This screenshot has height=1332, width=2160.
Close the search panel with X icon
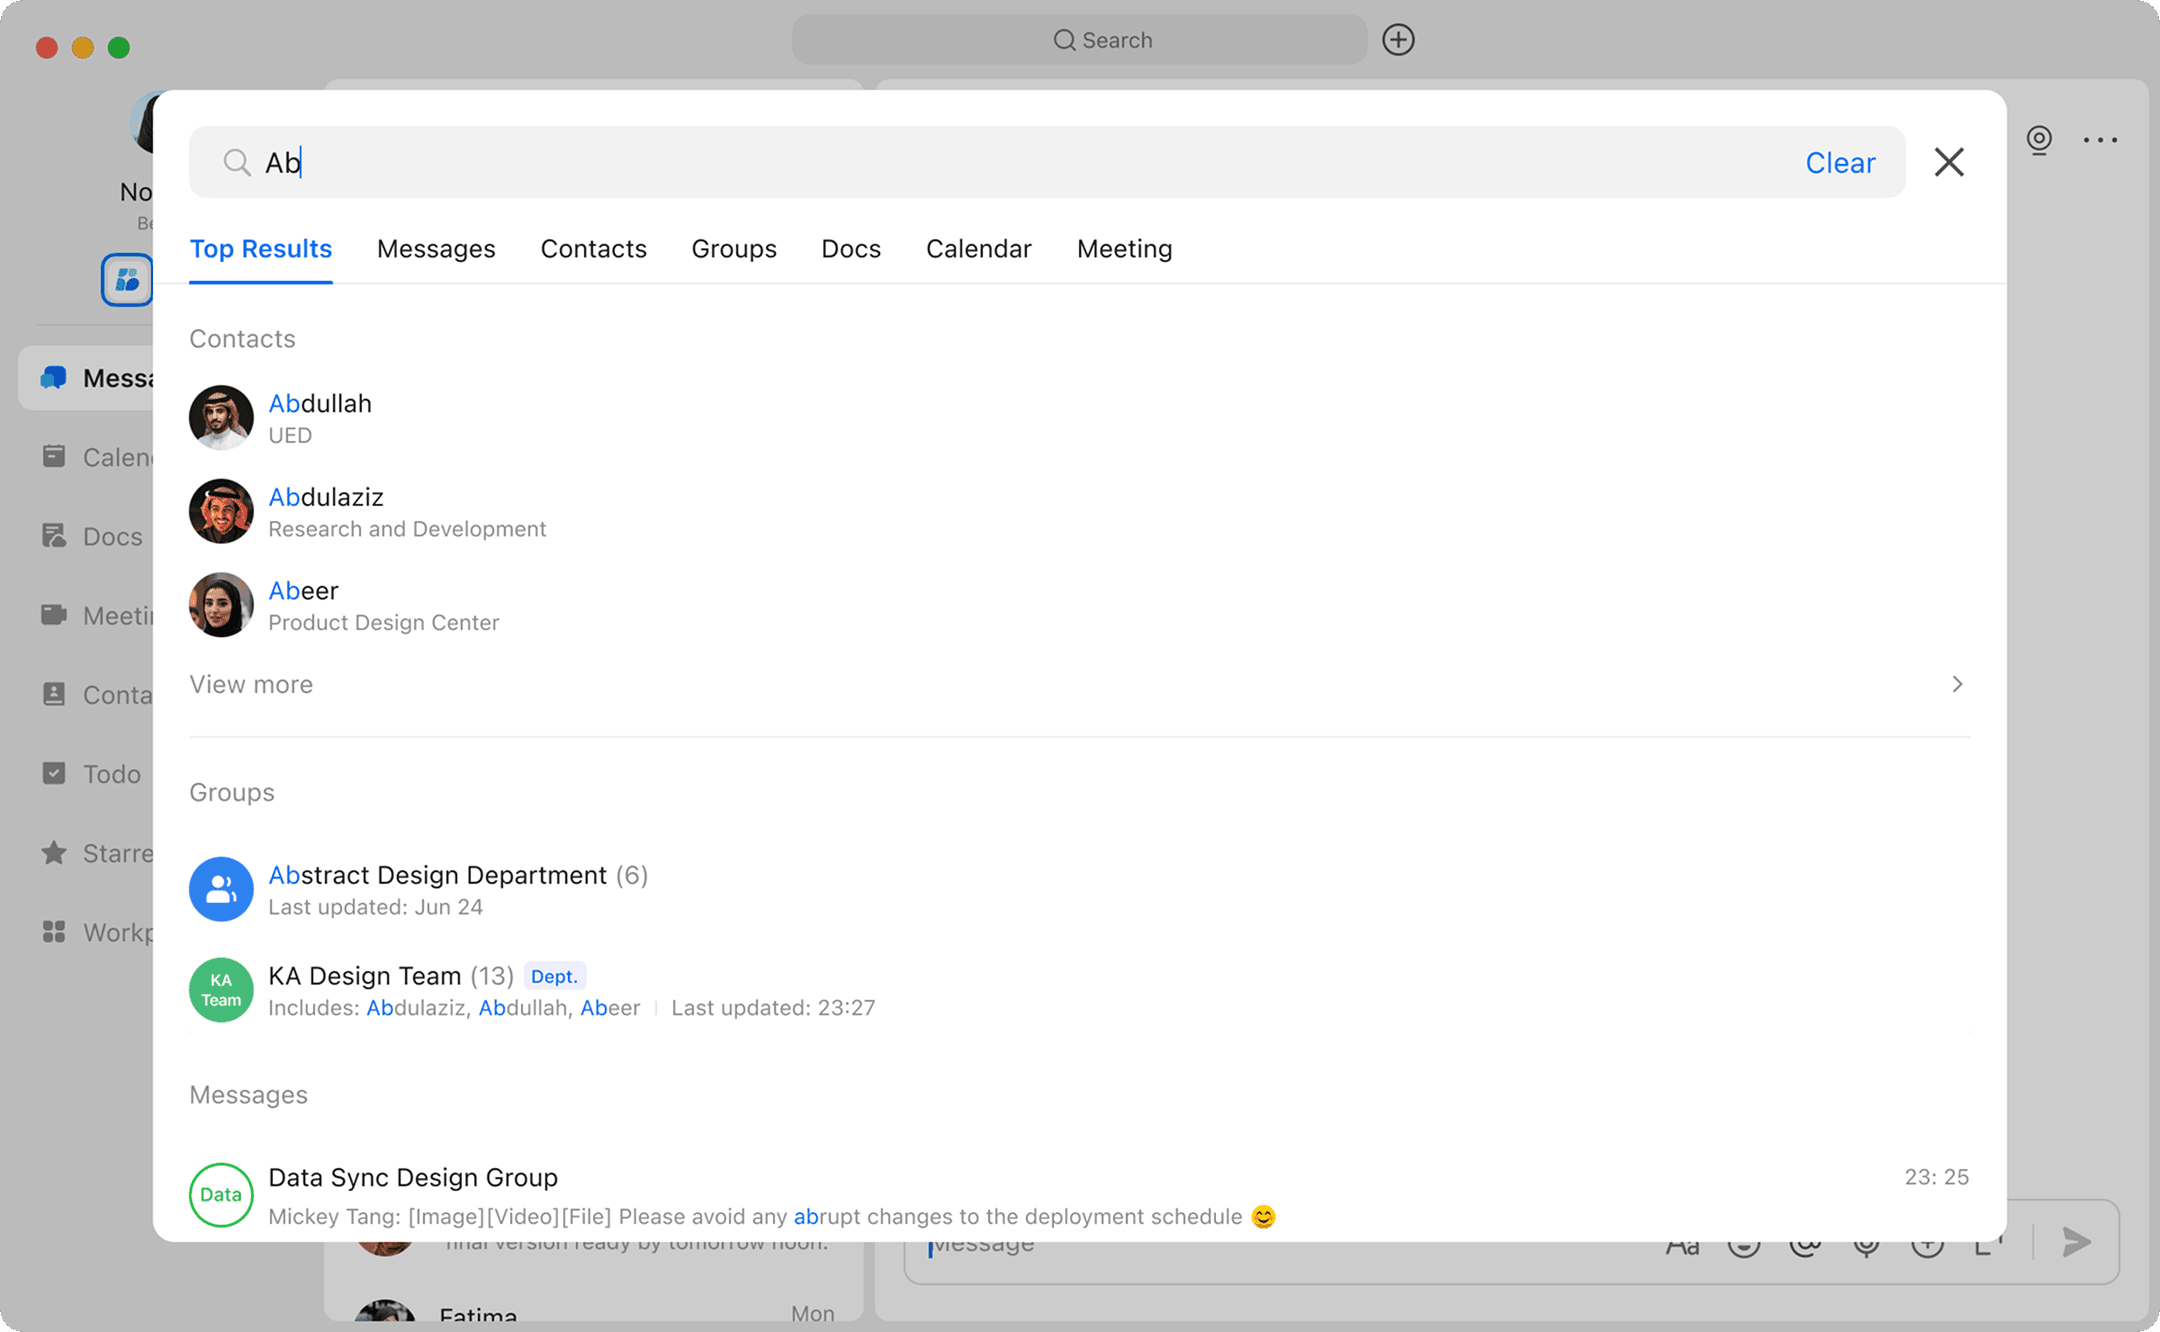point(1948,162)
